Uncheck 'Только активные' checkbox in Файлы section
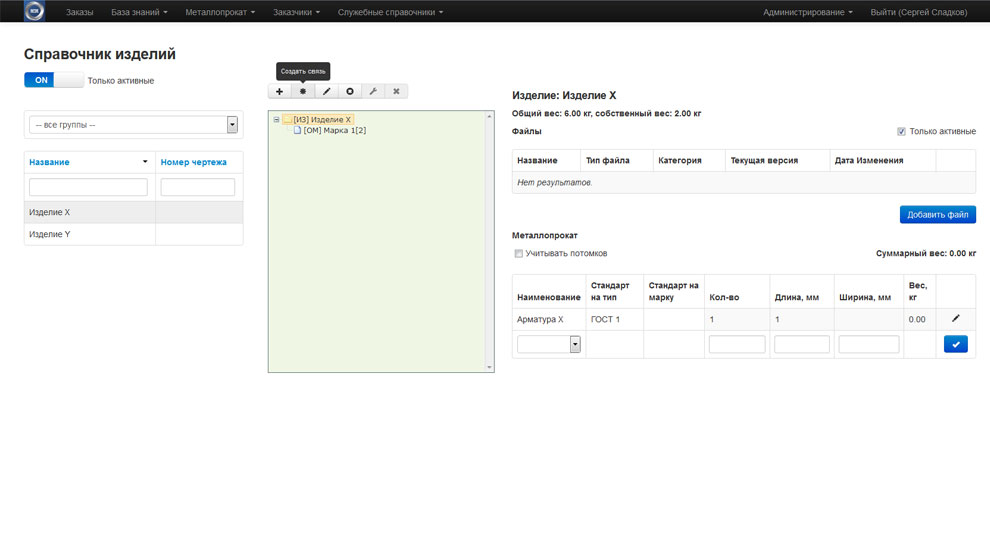The height and width of the screenshot is (545, 990). pos(901,131)
